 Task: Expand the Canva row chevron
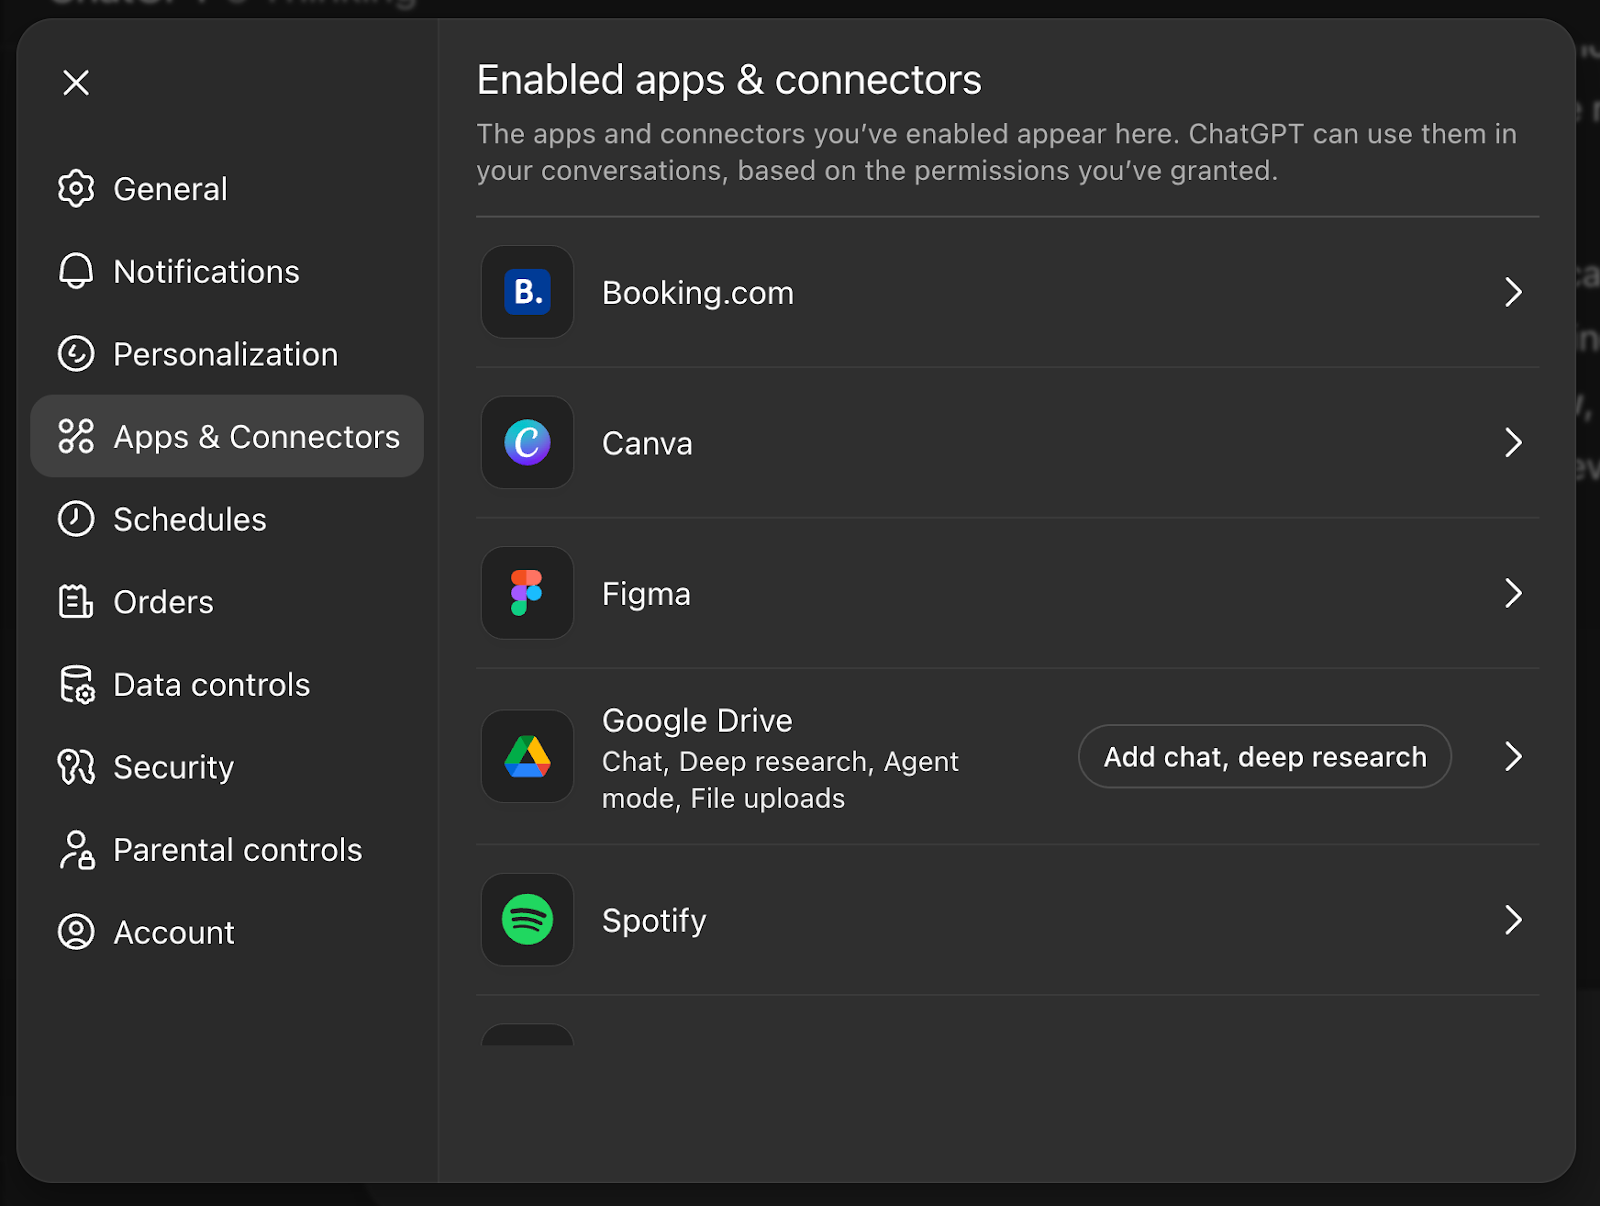pyautogui.click(x=1513, y=443)
